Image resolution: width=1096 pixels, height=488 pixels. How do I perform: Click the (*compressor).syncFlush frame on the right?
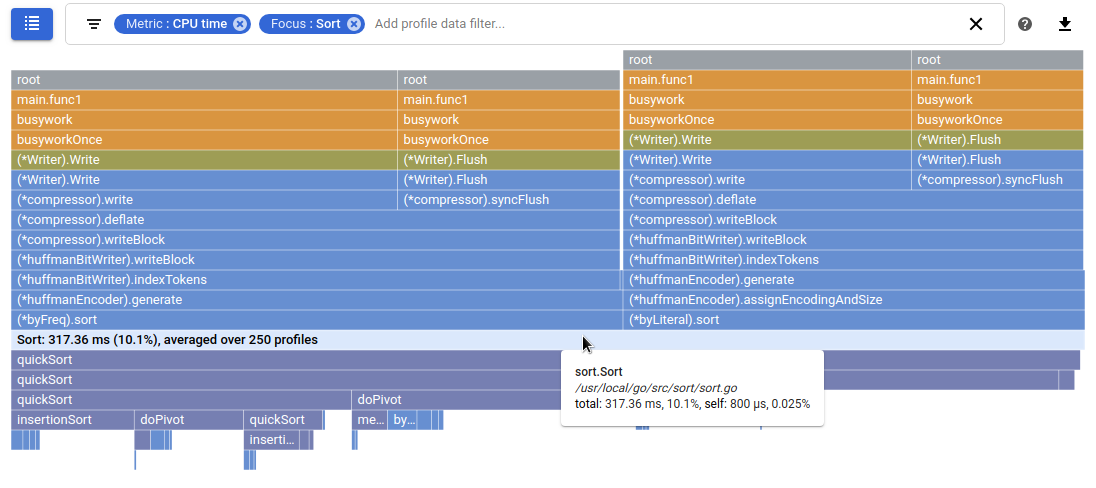997,180
